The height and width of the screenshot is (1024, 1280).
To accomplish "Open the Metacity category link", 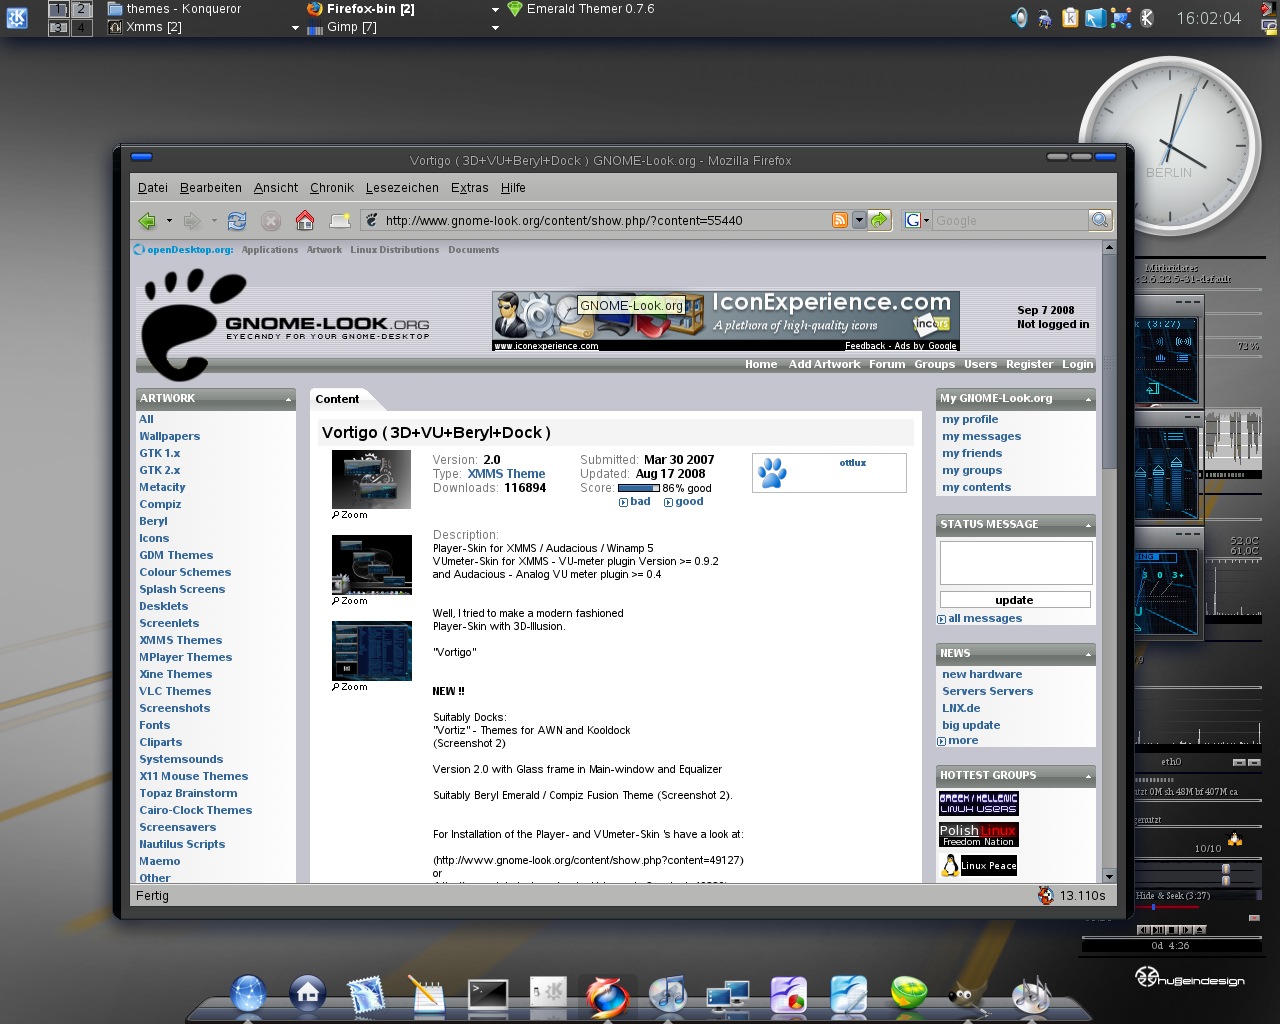I will pyautogui.click(x=162, y=487).
